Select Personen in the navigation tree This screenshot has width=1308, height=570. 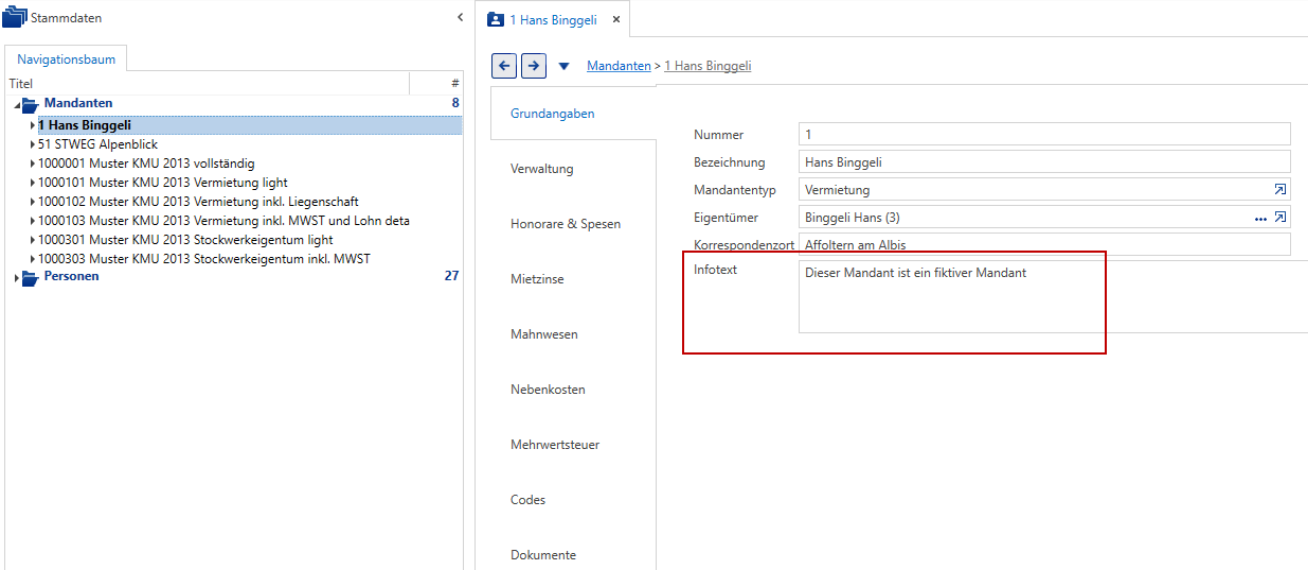(71, 277)
